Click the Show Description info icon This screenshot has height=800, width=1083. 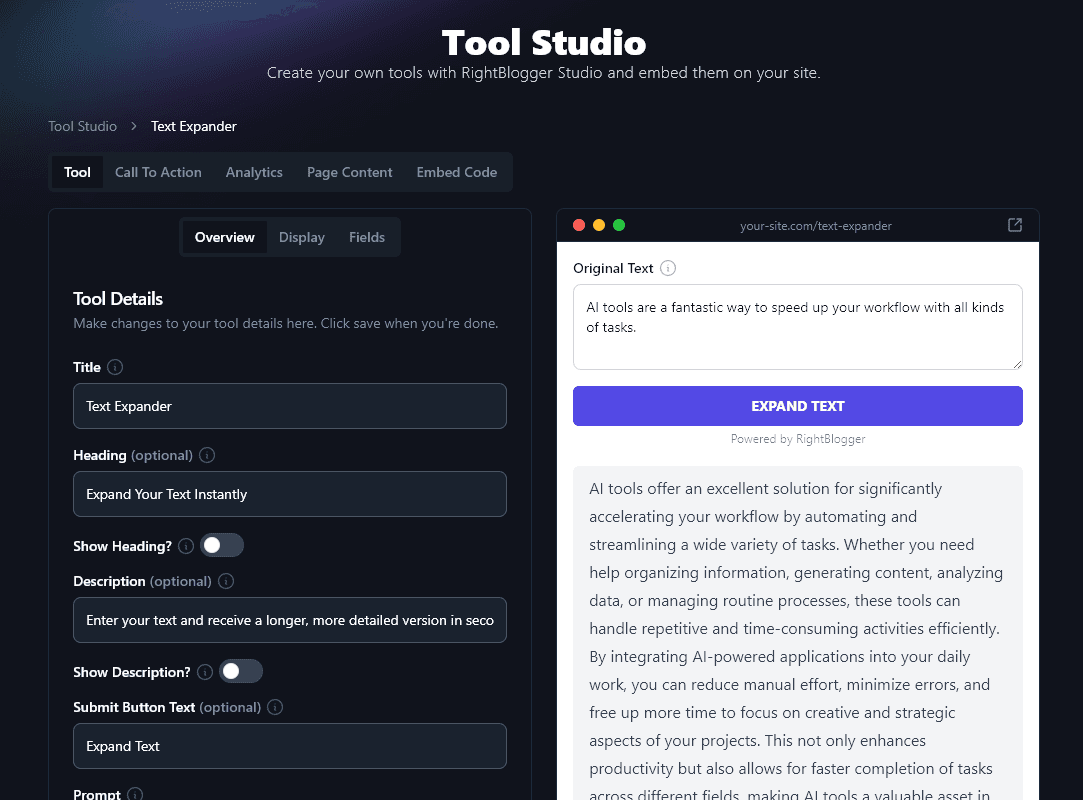click(205, 672)
